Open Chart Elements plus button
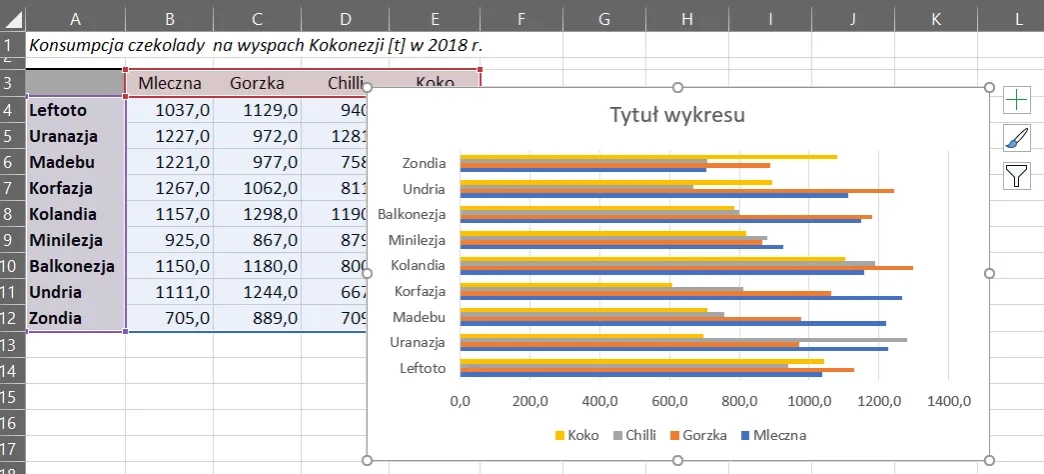This screenshot has width=1044, height=474. click(x=1016, y=100)
